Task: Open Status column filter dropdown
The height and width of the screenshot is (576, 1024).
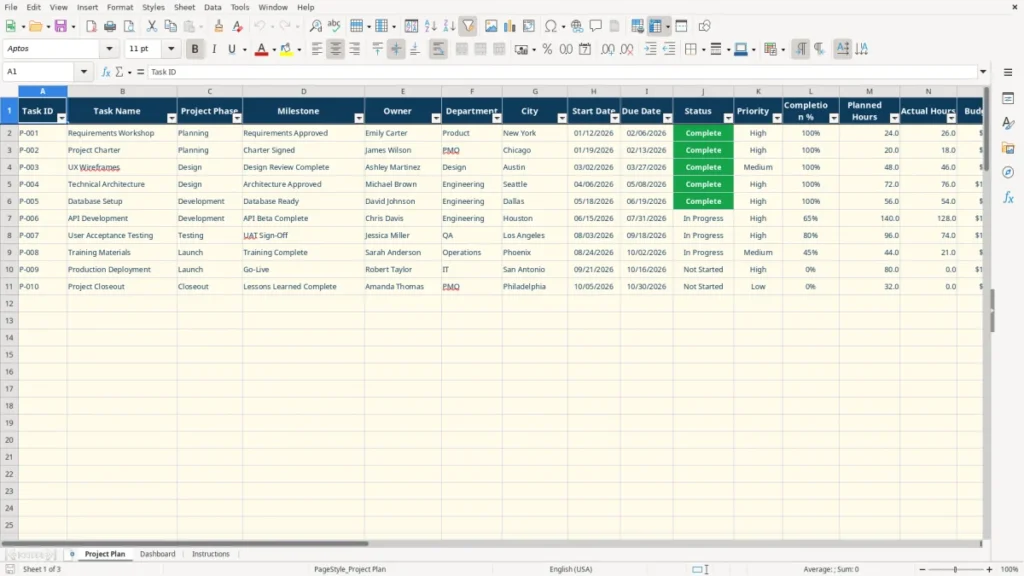Action: coord(728,118)
